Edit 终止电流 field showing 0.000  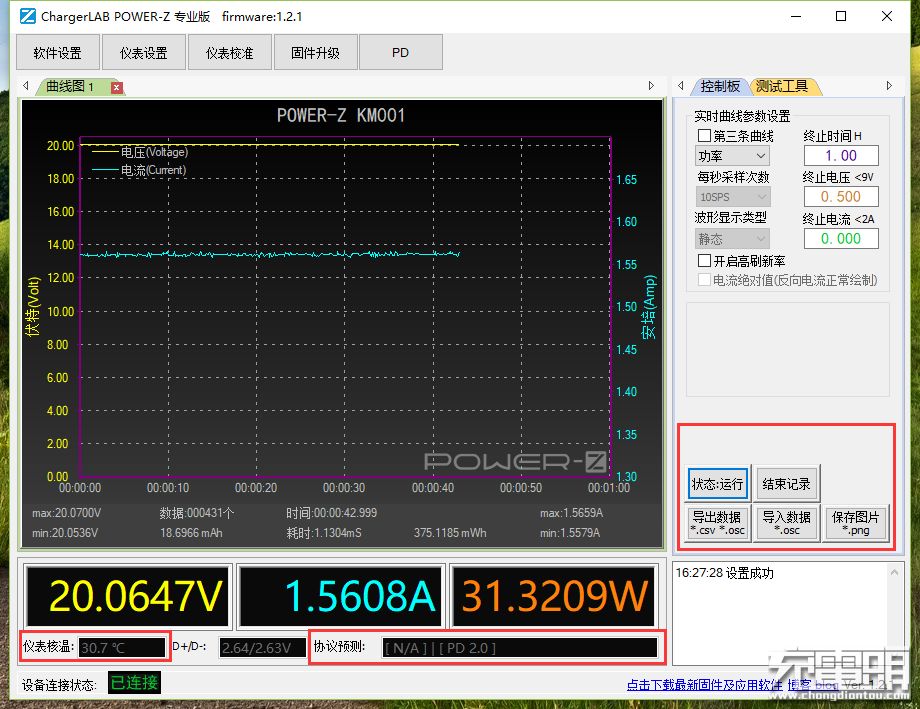(841, 239)
